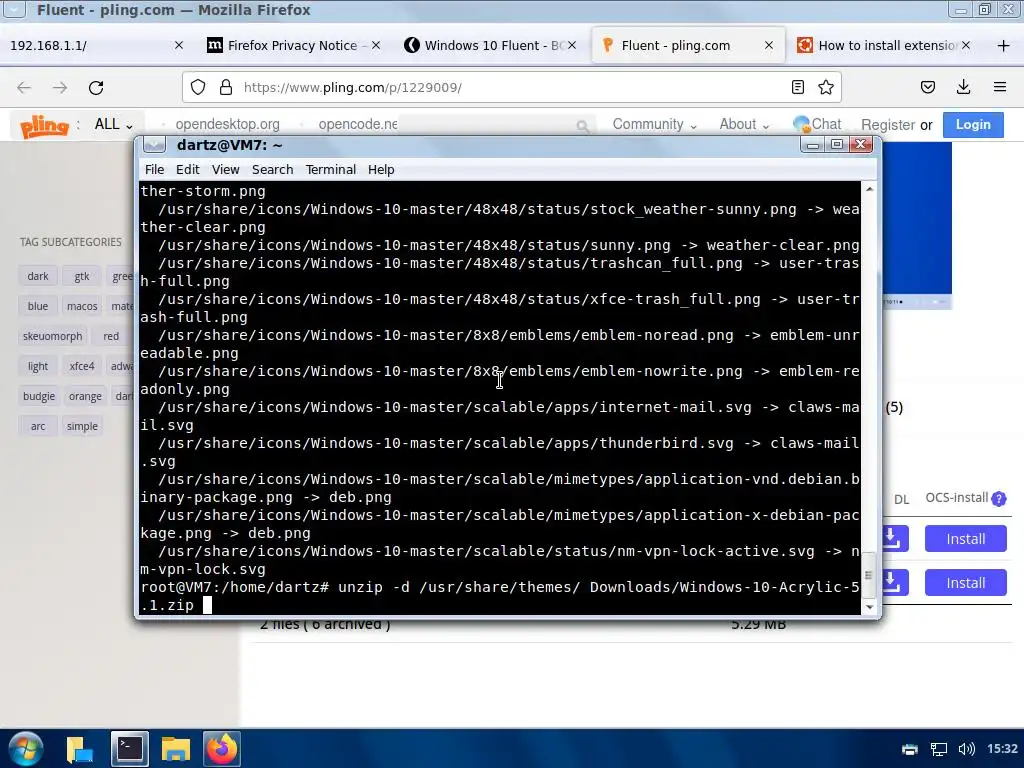This screenshot has height=768, width=1024.
Task: Select the blue tag
Action: (38, 306)
